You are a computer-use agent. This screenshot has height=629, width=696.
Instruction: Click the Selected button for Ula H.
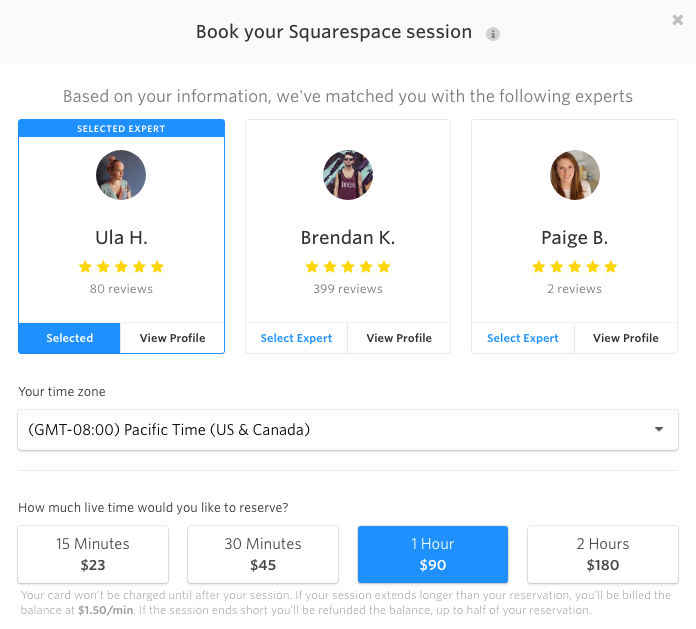point(70,338)
